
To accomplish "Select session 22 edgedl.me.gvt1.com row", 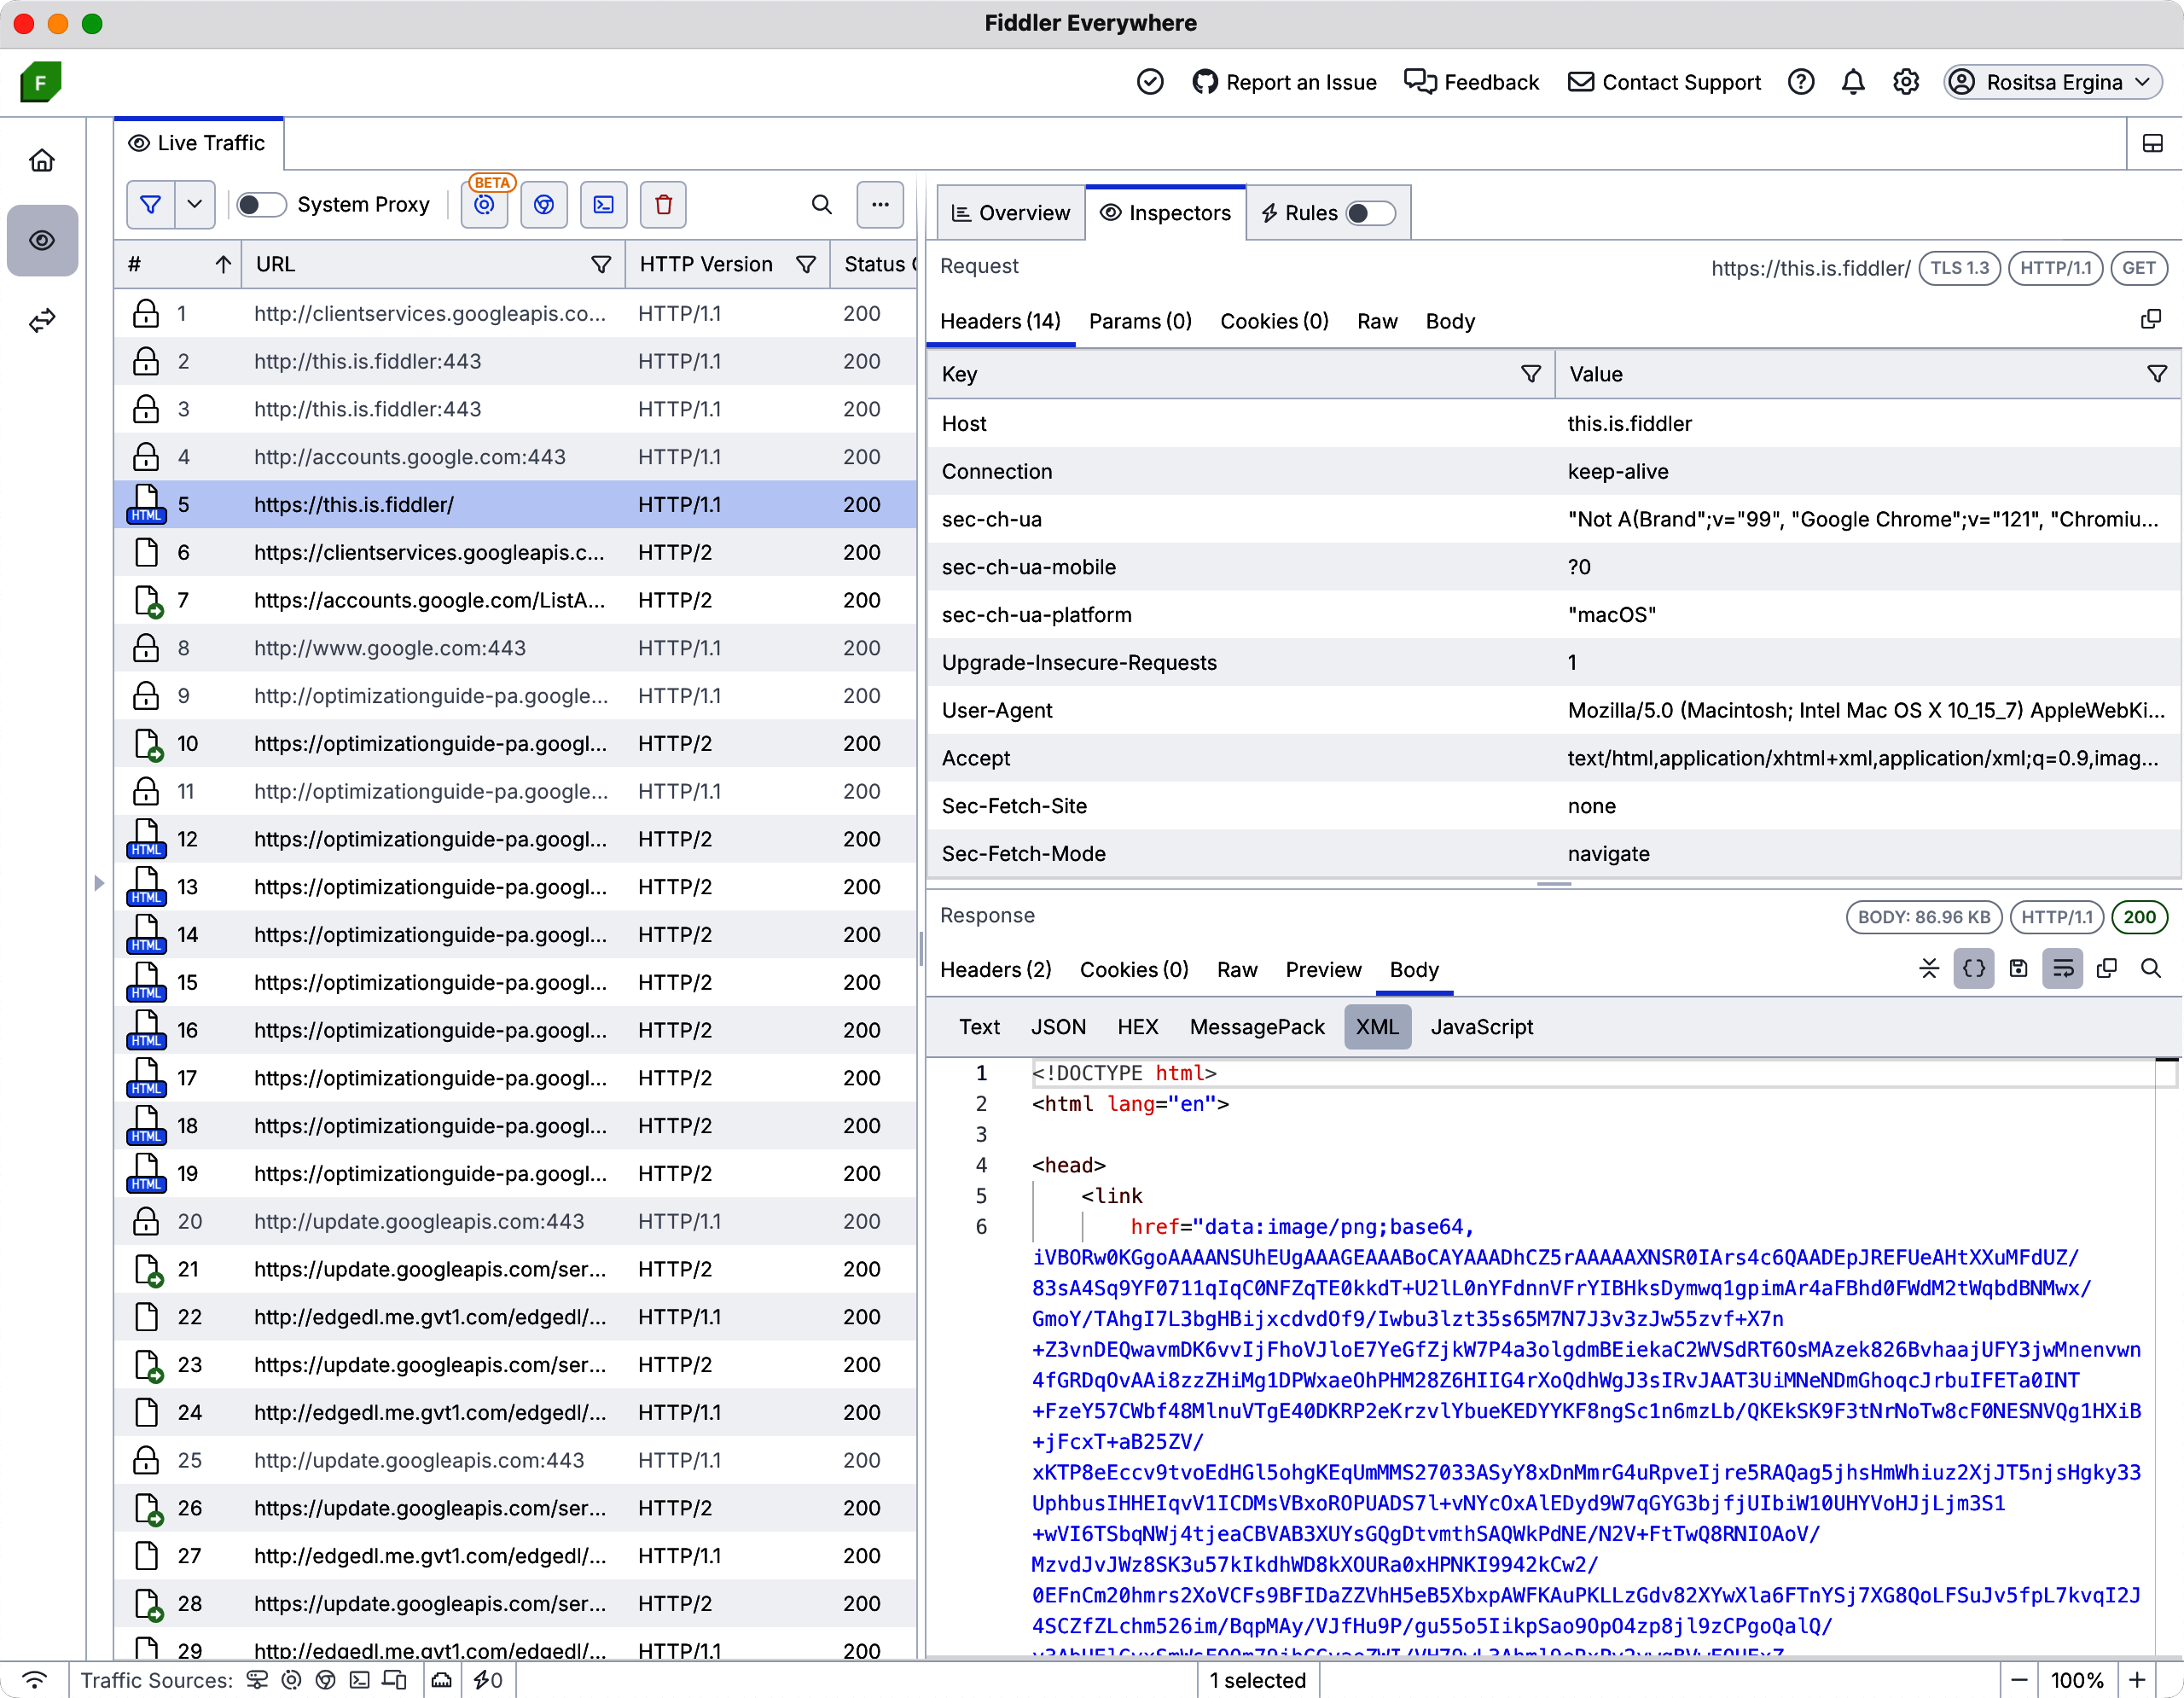I will pos(516,1318).
